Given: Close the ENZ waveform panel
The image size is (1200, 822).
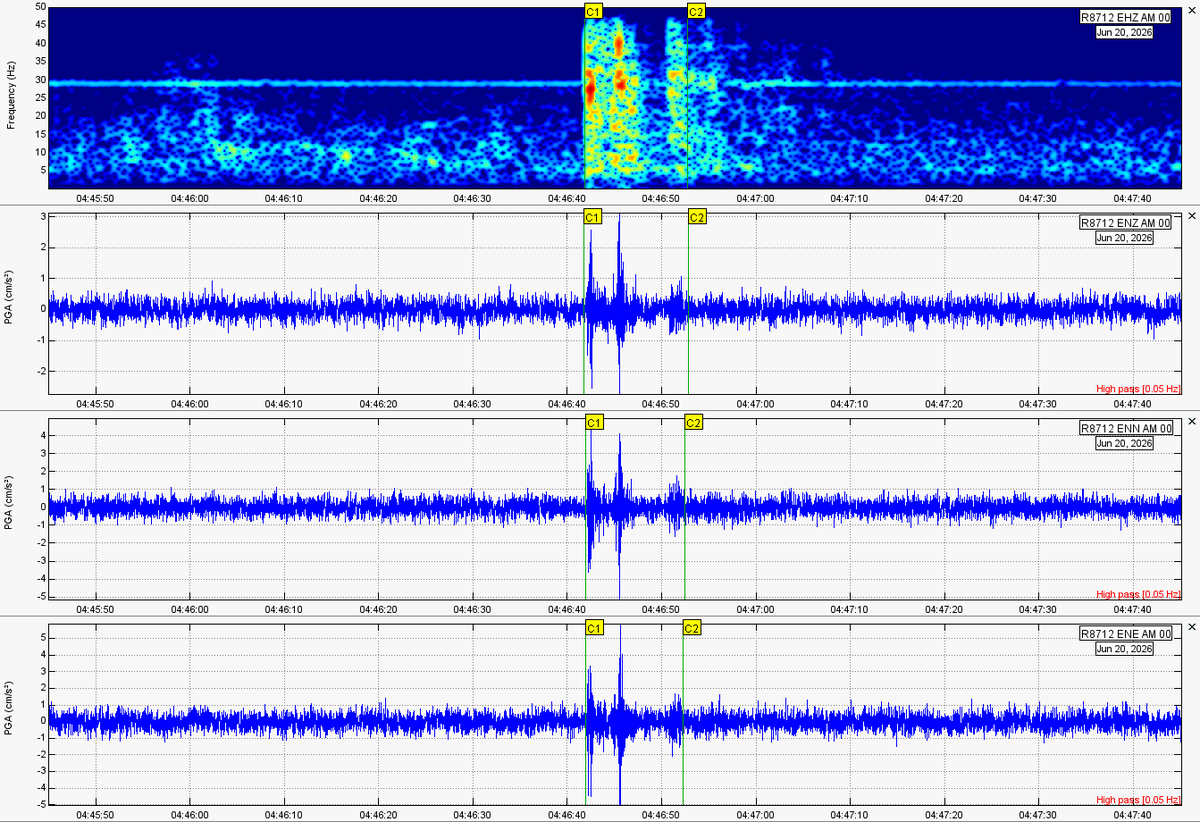Looking at the screenshot, I should (1191, 215).
